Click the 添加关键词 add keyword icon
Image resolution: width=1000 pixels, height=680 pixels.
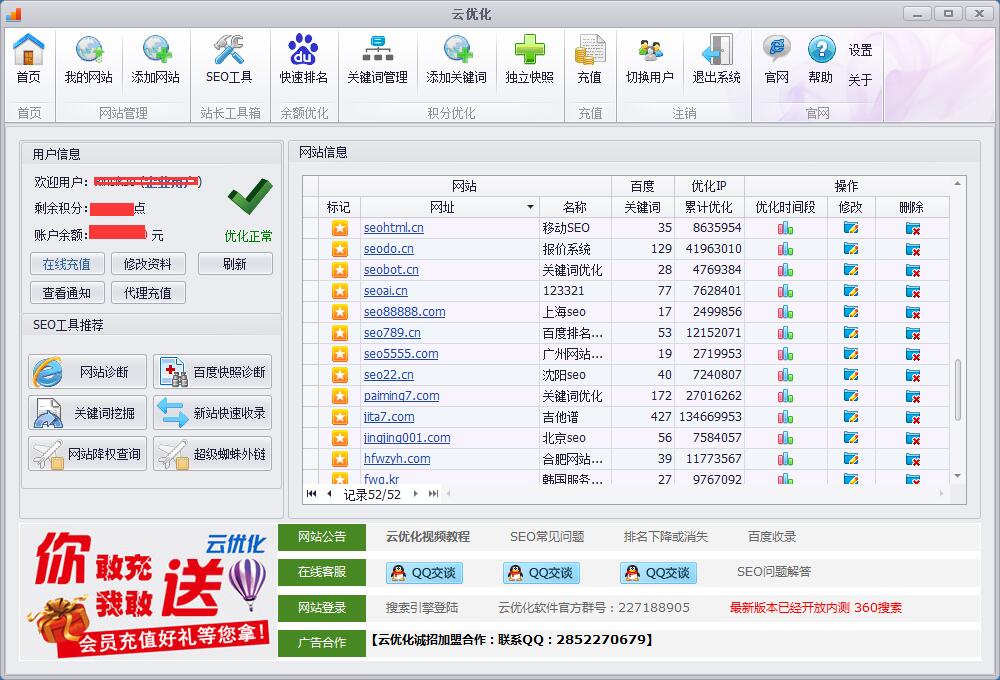point(455,60)
